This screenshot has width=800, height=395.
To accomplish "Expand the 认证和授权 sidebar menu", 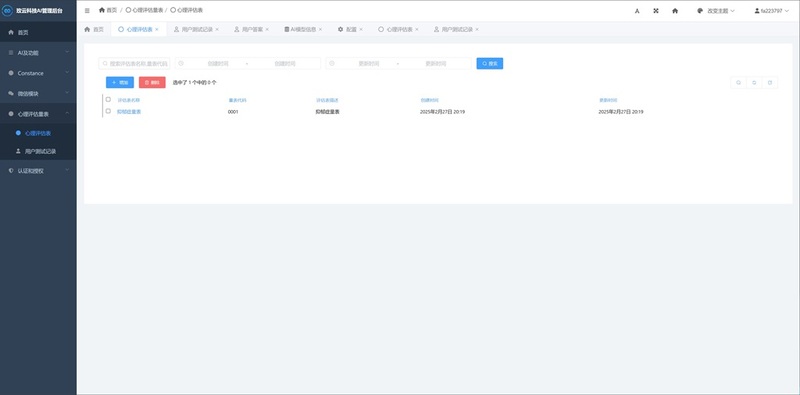I will coord(38,170).
